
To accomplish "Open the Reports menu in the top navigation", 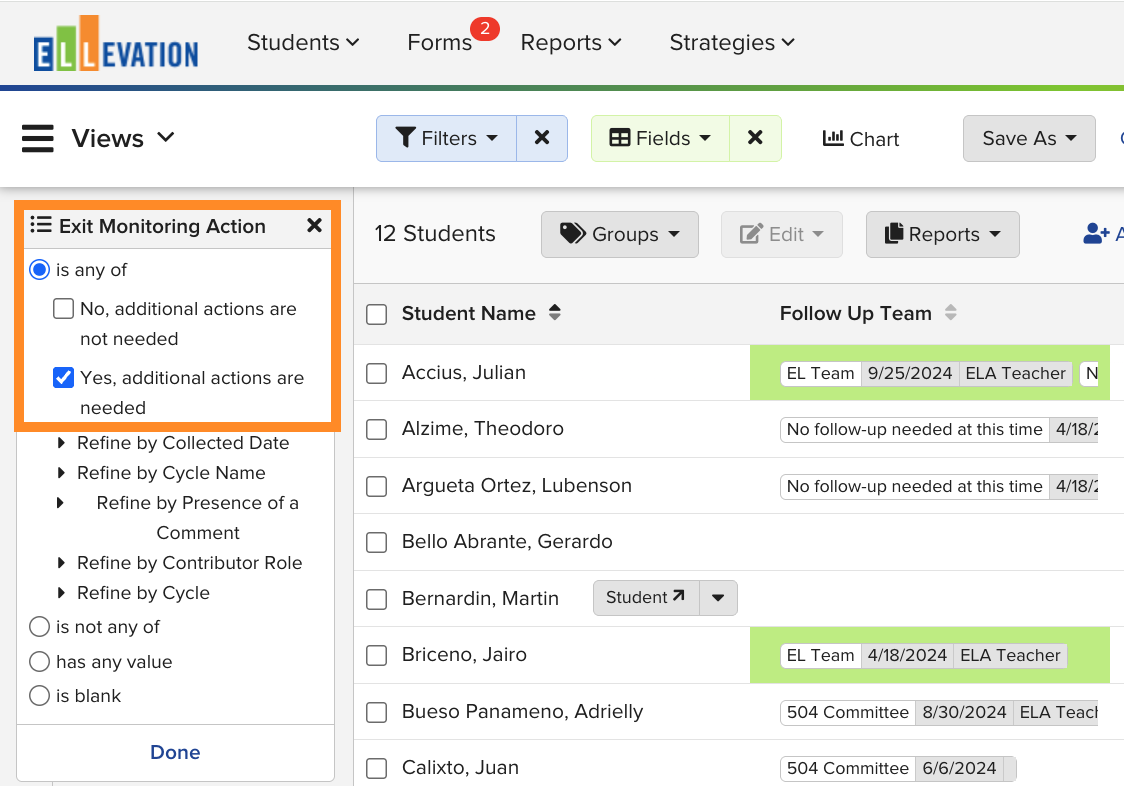I will pyautogui.click(x=571, y=42).
